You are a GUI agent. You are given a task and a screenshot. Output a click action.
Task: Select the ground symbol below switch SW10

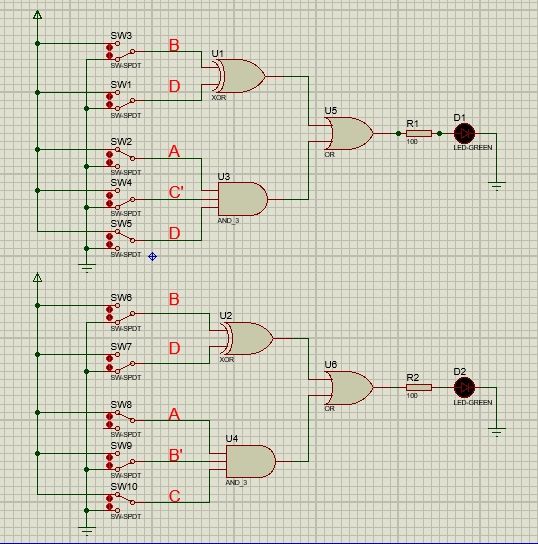(87, 531)
